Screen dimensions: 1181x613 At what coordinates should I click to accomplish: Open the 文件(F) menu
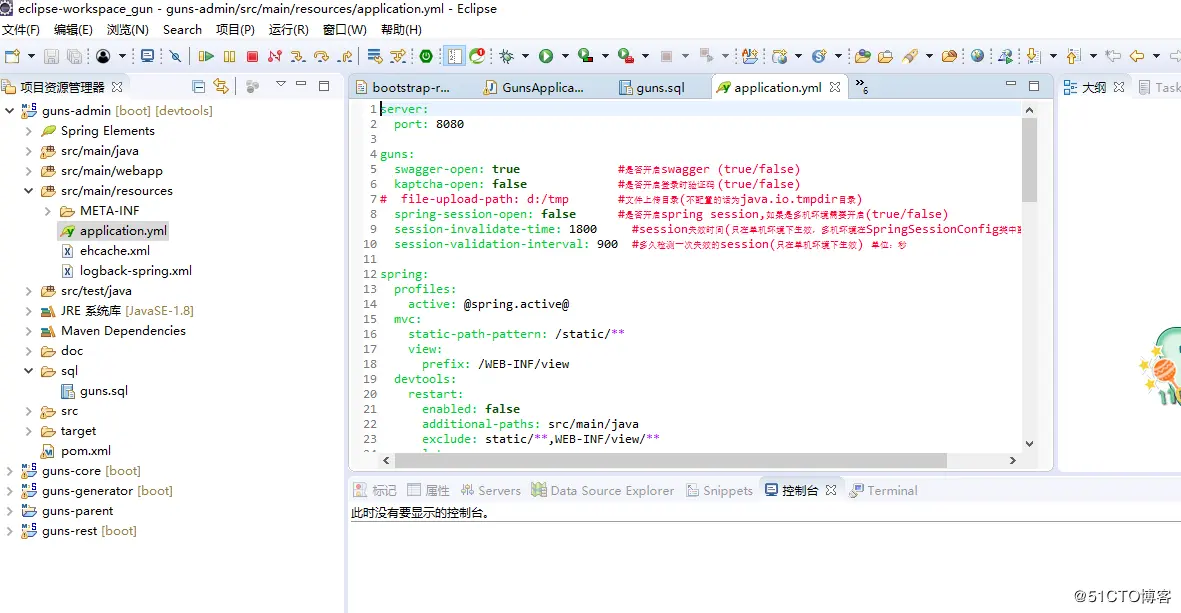(x=20, y=29)
